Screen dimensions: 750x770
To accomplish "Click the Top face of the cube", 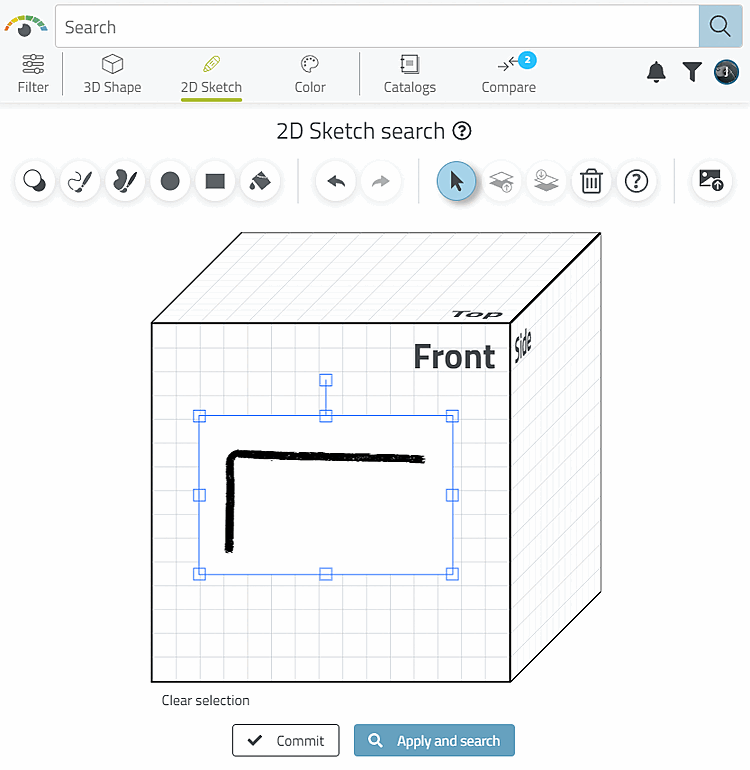I will [376, 277].
